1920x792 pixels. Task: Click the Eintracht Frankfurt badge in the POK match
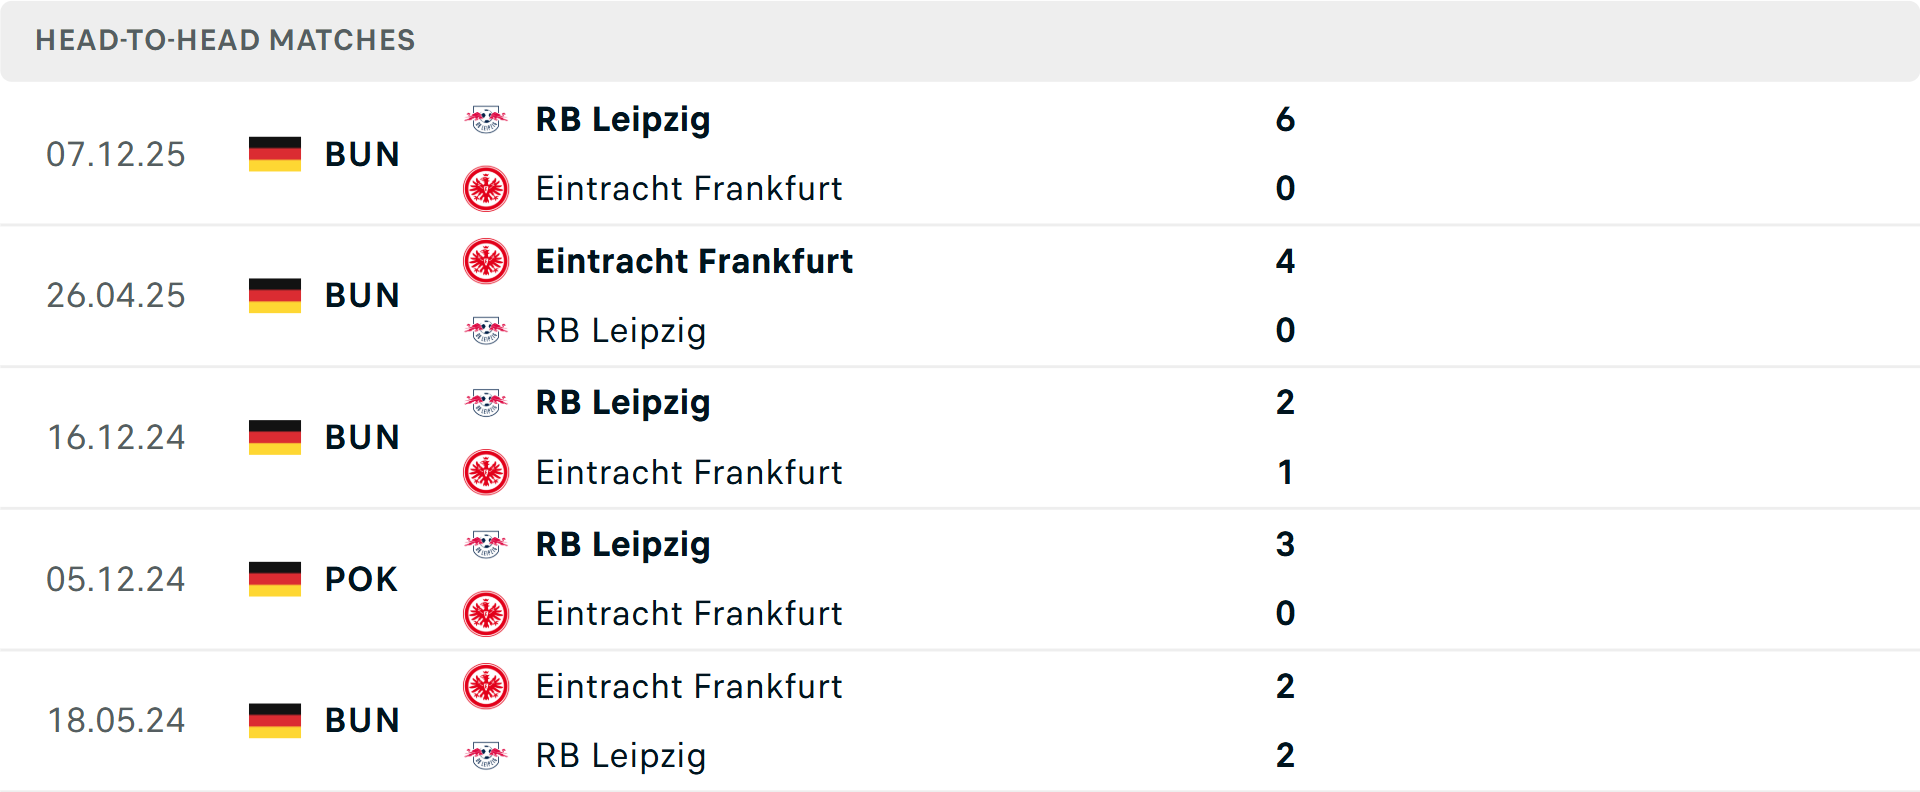click(x=486, y=614)
